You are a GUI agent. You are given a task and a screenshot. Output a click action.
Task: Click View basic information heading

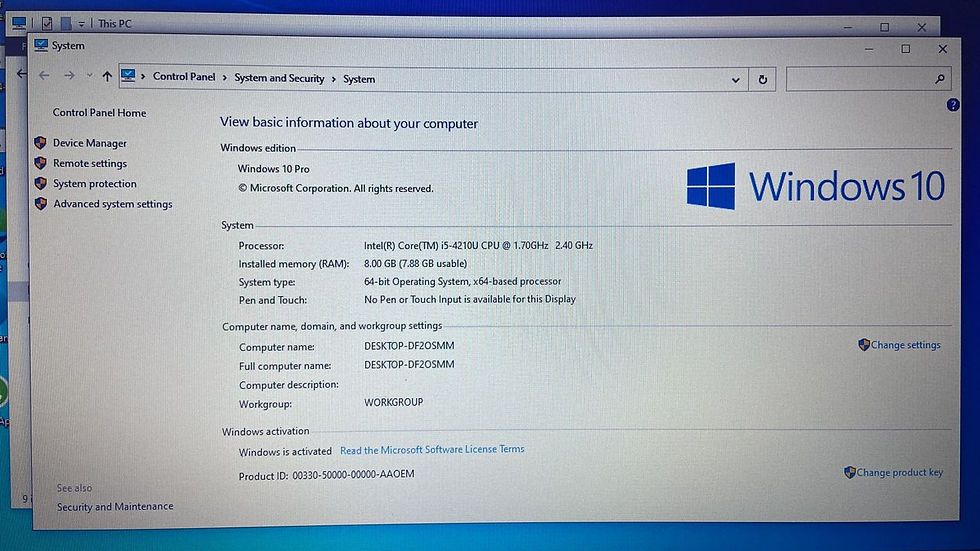(349, 123)
